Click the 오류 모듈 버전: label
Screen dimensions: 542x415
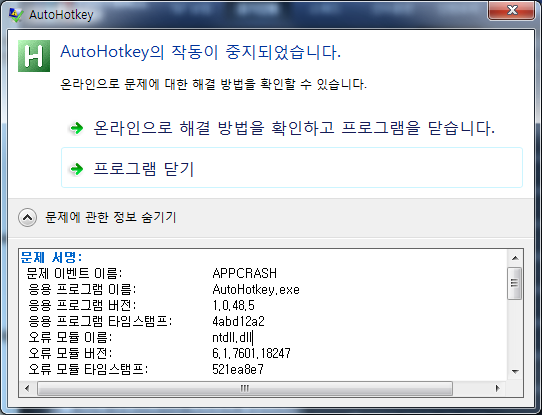(x=70, y=353)
